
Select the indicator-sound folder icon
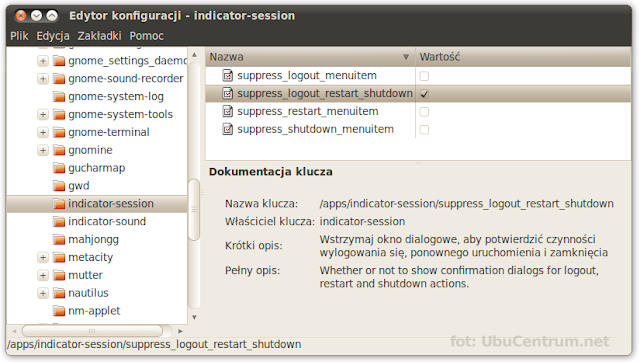(x=59, y=222)
